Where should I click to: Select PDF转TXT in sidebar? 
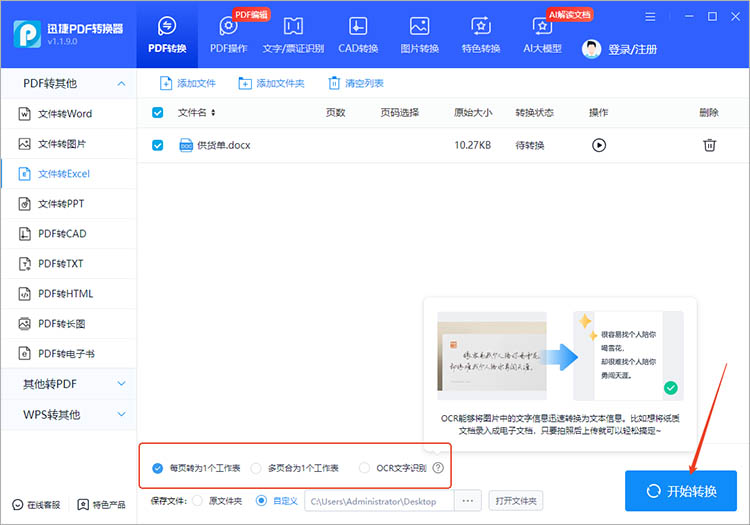pos(68,263)
